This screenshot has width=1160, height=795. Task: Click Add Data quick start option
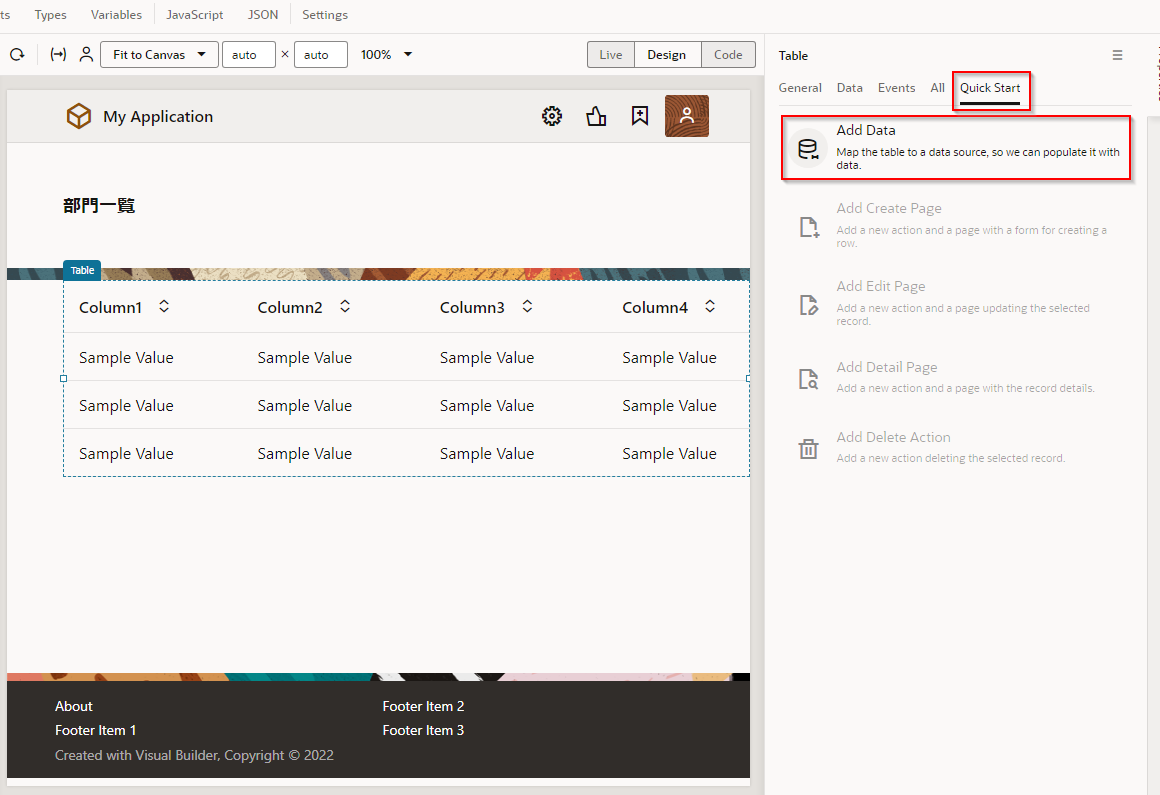(955, 148)
